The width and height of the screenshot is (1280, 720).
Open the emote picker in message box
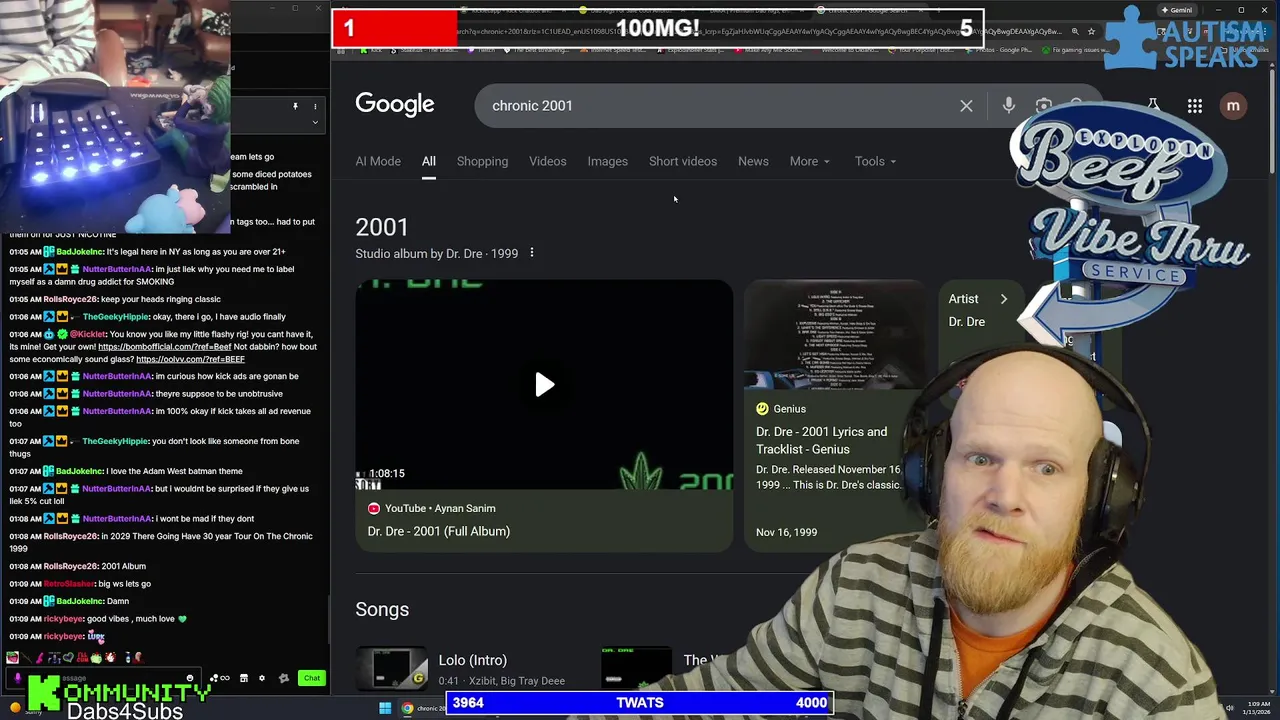pyautogui.click(x=191, y=678)
